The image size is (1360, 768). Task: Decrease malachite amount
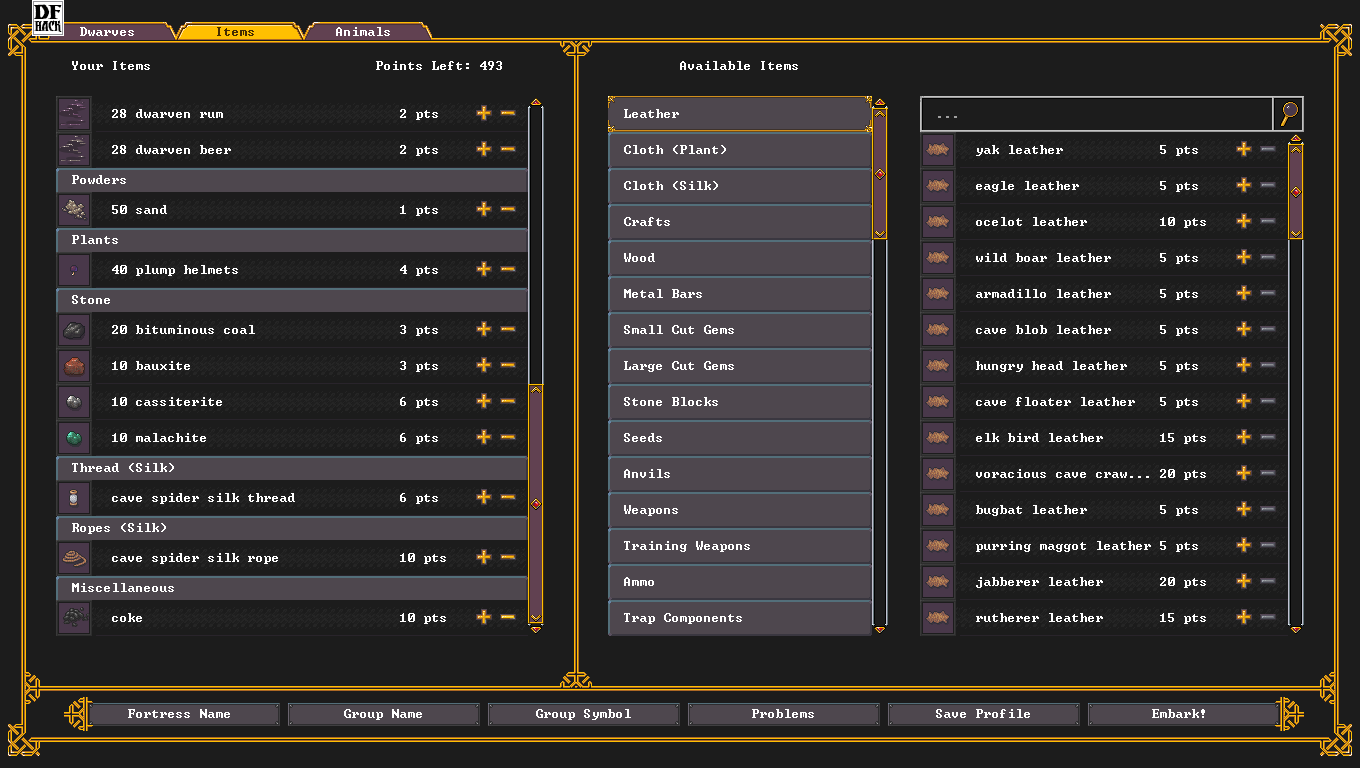click(508, 437)
